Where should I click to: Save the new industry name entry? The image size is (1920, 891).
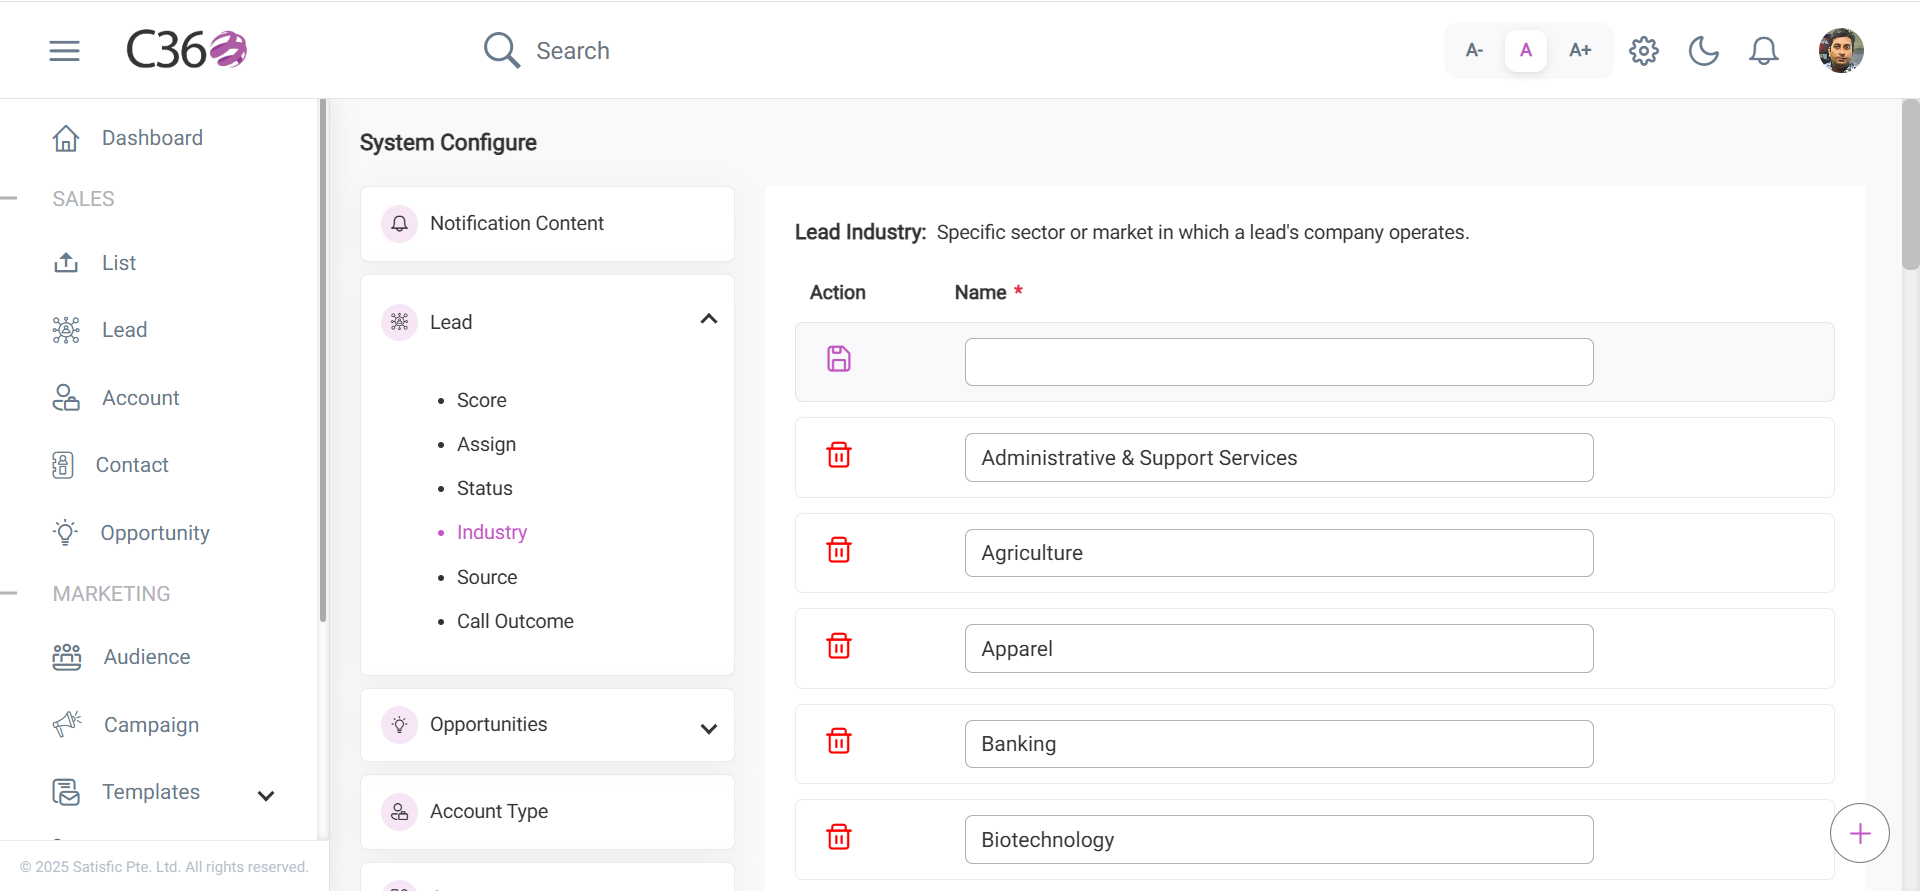click(839, 359)
